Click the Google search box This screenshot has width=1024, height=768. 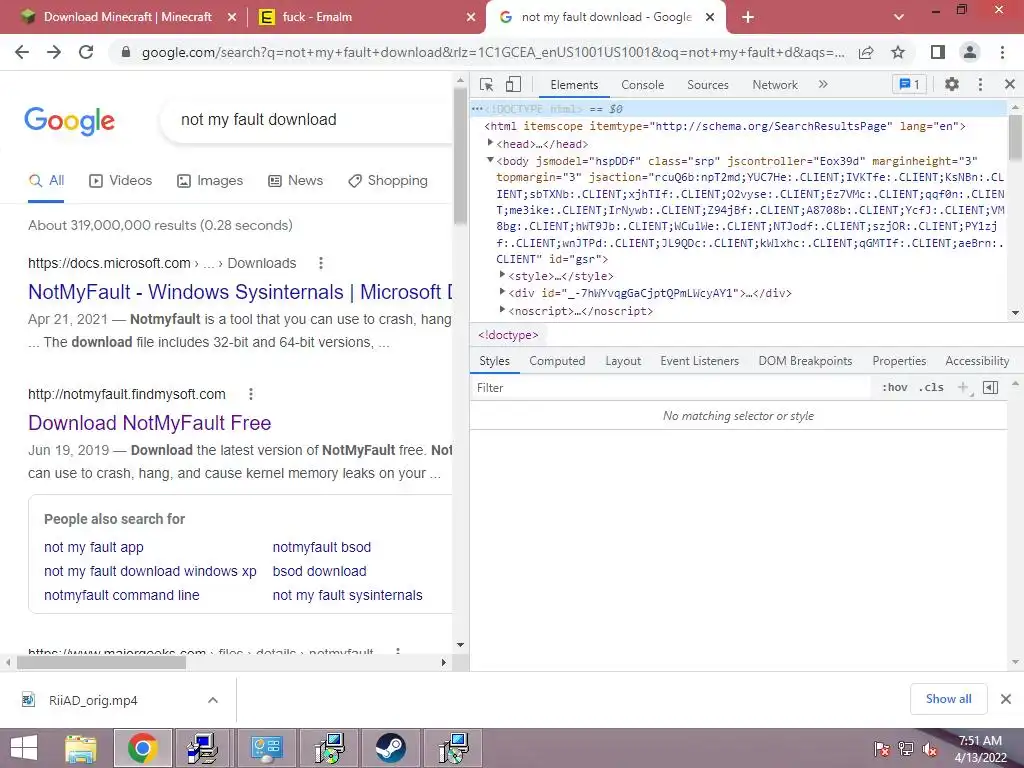307,120
